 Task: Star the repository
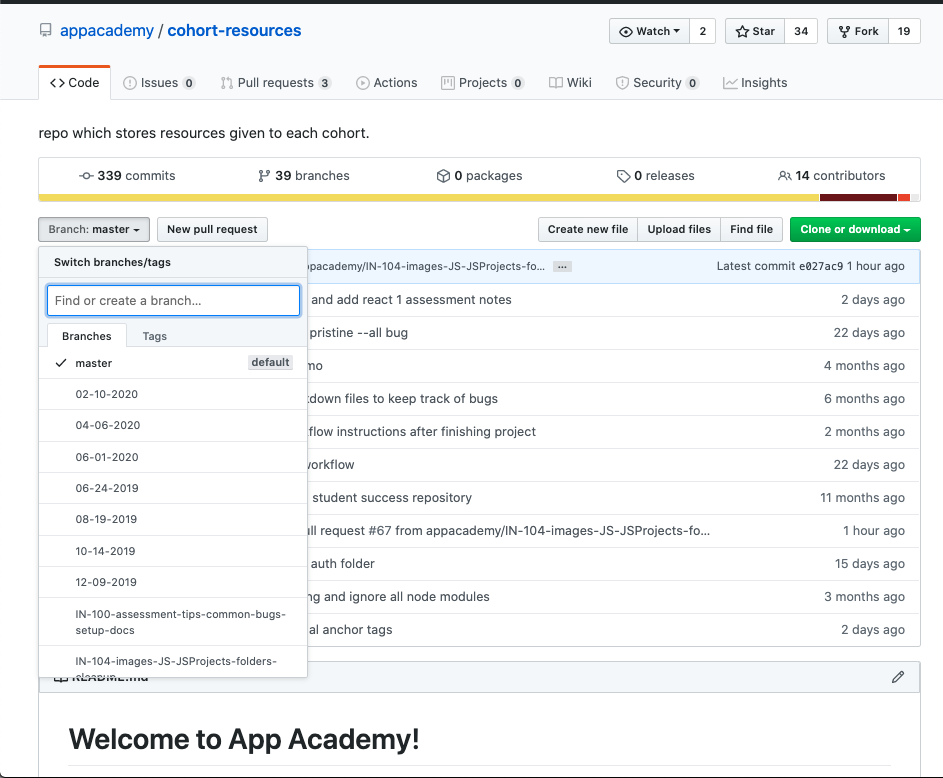[755, 31]
